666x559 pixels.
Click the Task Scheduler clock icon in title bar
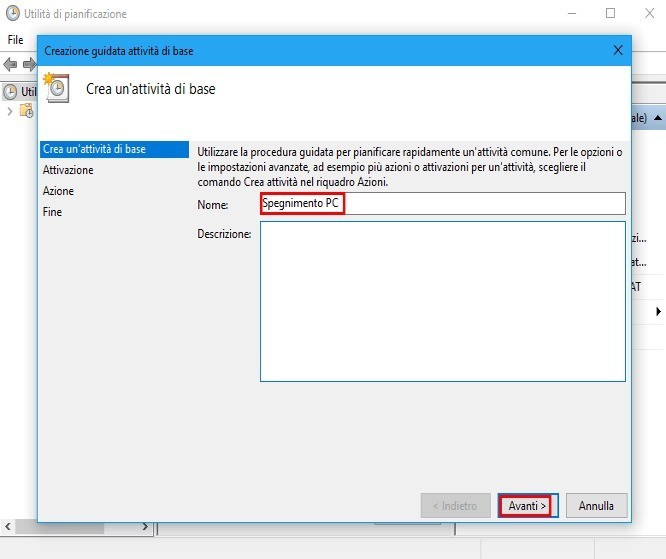click(x=12, y=14)
